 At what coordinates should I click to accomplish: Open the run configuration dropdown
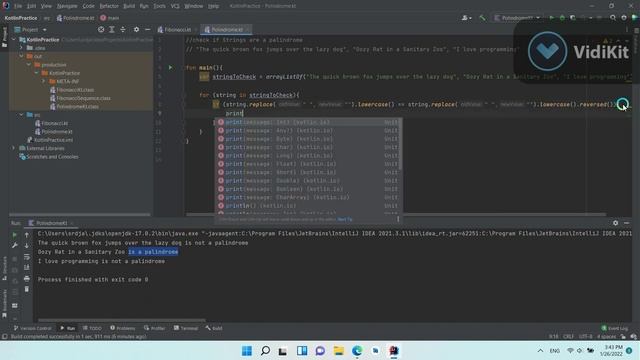pos(517,18)
